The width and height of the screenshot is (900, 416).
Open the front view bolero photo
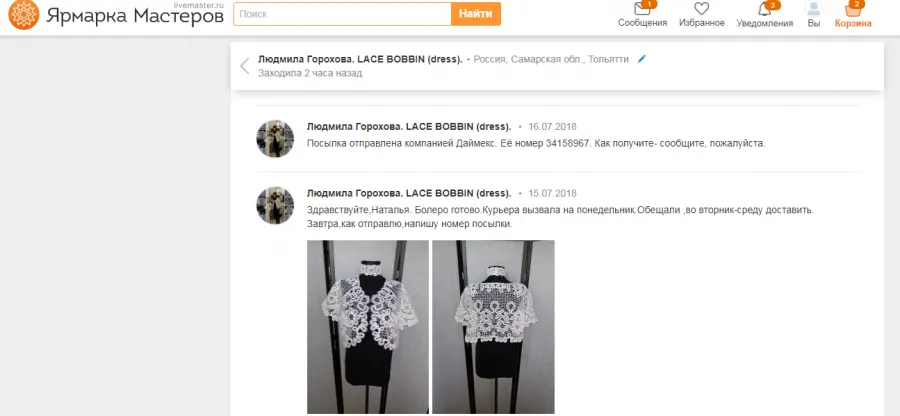click(x=368, y=327)
